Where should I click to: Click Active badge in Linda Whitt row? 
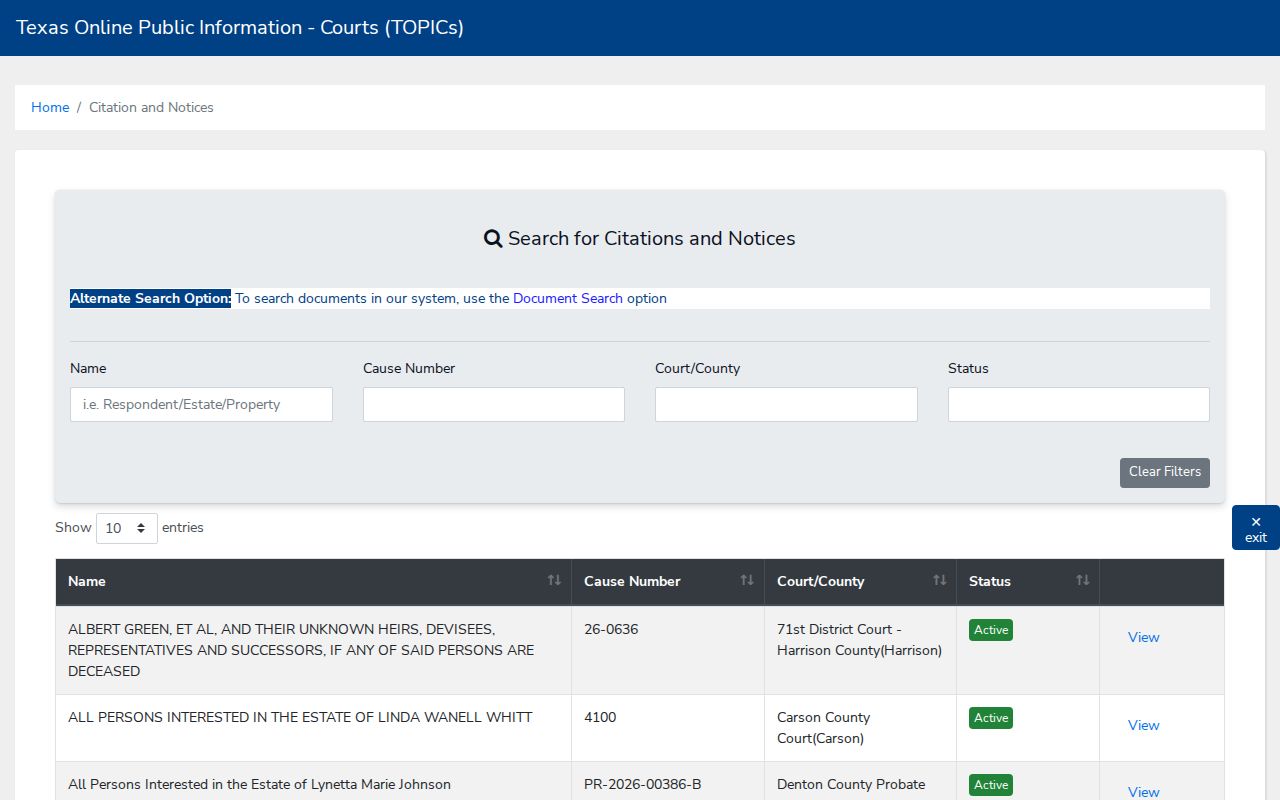point(991,718)
